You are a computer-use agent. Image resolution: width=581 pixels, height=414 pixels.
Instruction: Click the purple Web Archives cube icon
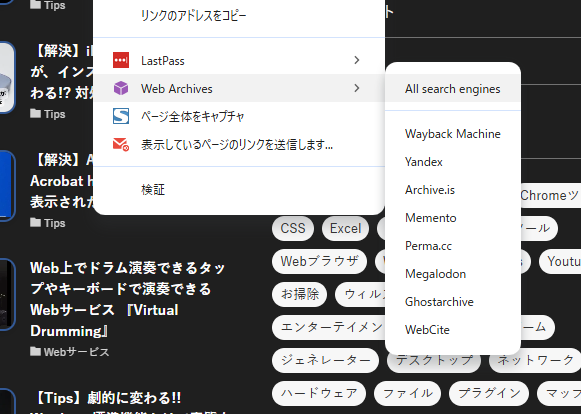point(121,88)
